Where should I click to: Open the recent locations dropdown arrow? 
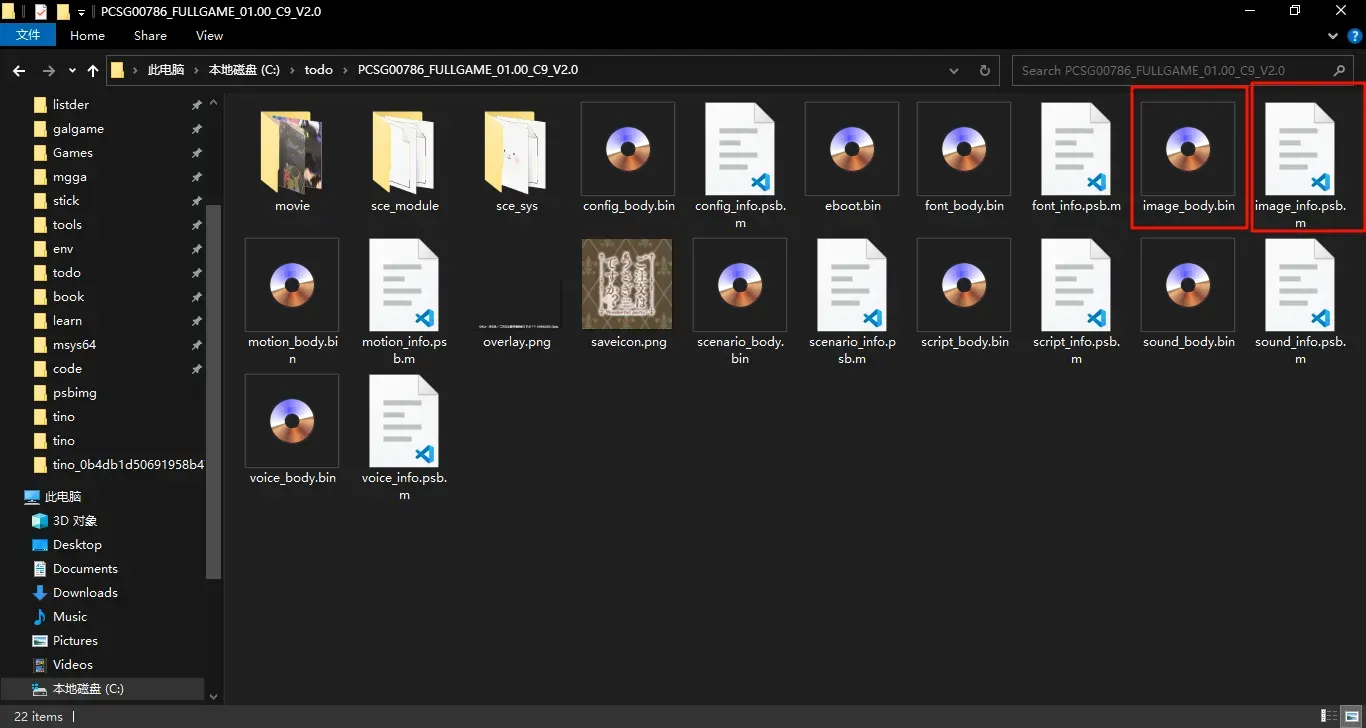click(x=72, y=71)
